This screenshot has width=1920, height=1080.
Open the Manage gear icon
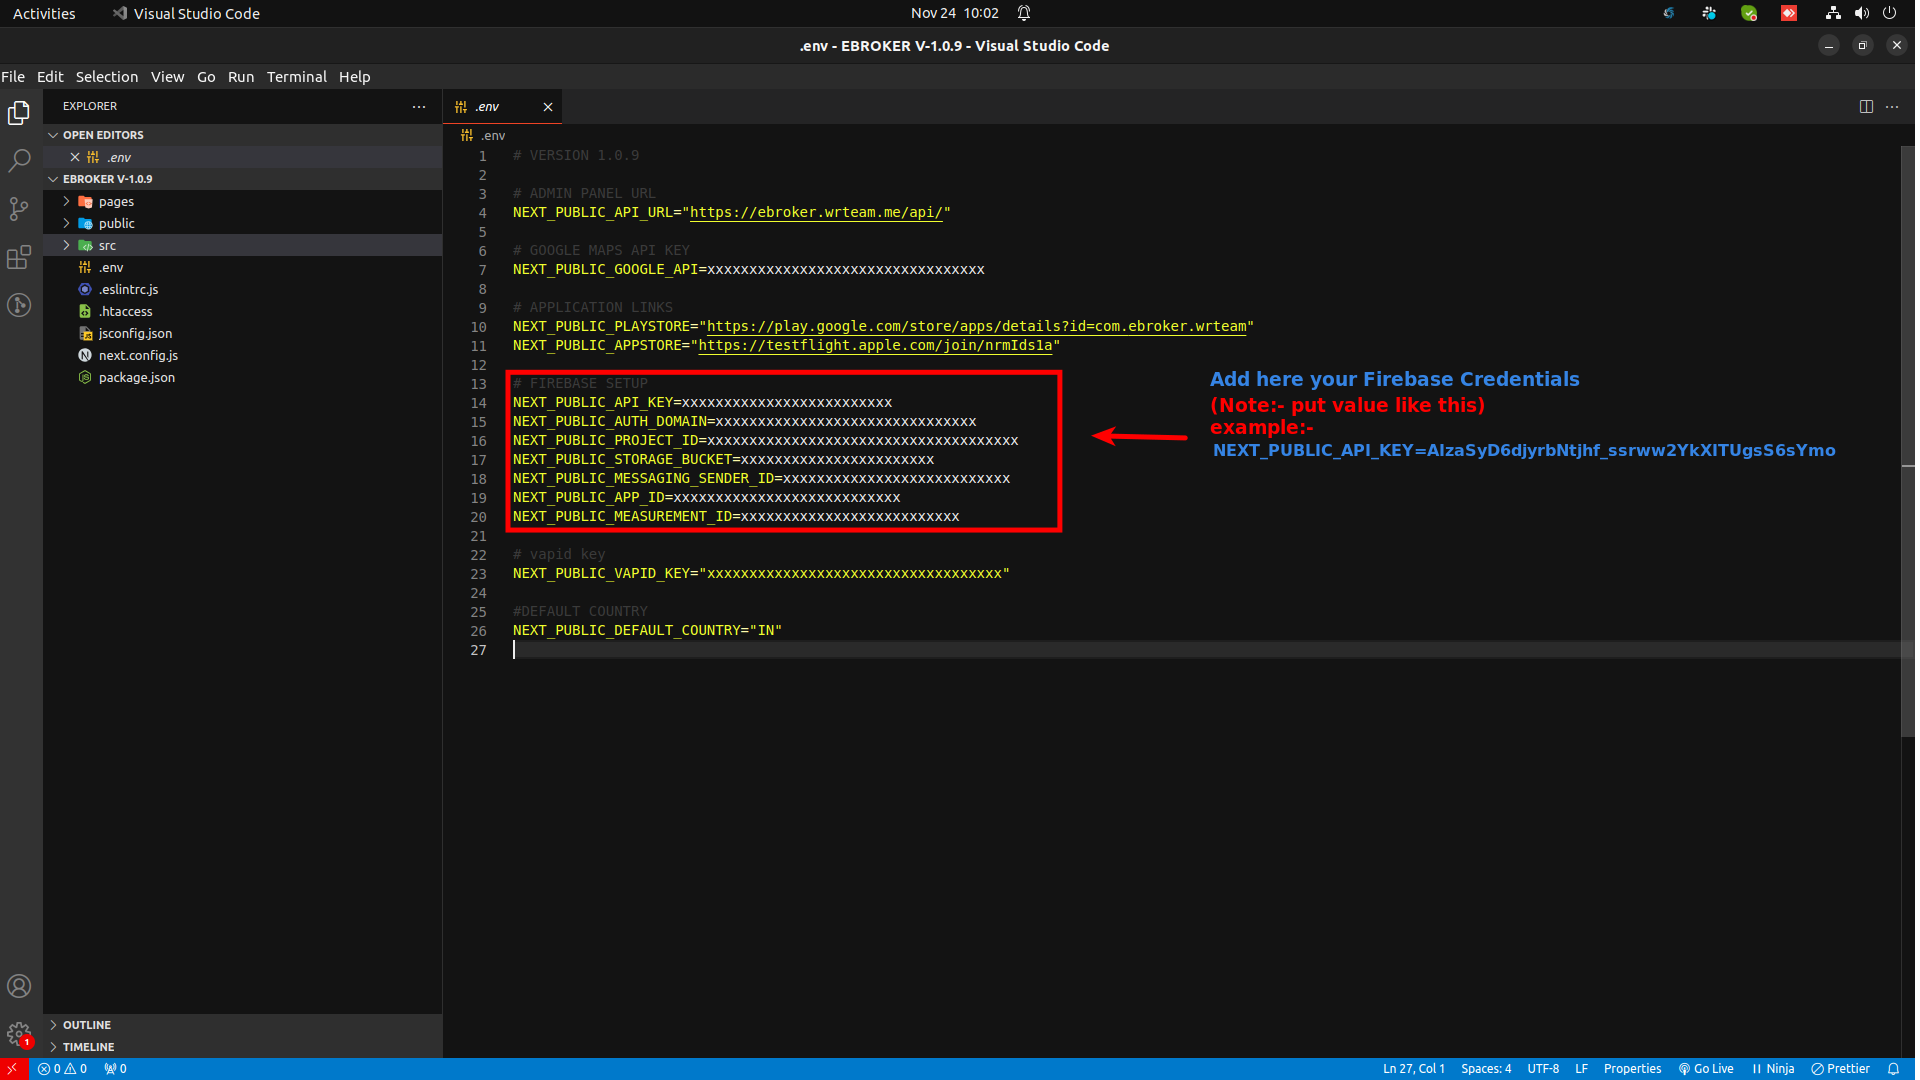point(19,1034)
